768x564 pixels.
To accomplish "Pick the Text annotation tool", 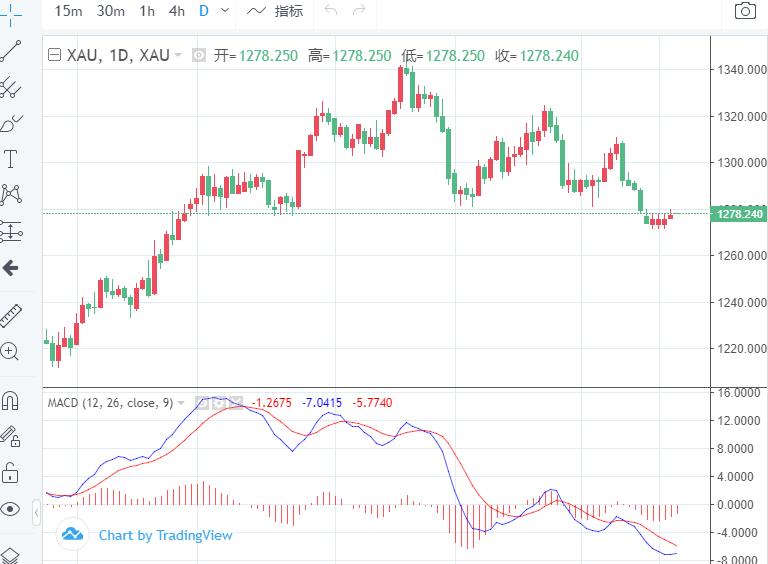I will click(x=10, y=159).
